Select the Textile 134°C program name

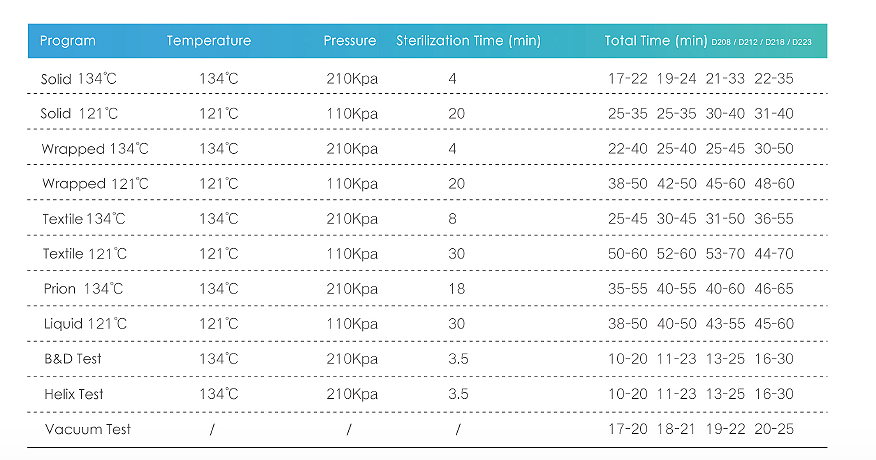coord(84,219)
